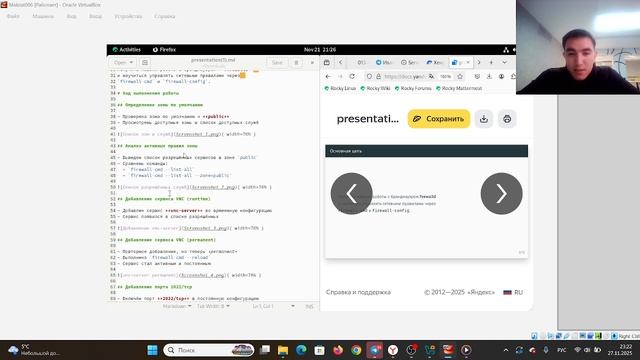
Task: Open Firefox downloads panel
Action: click(x=489, y=76)
